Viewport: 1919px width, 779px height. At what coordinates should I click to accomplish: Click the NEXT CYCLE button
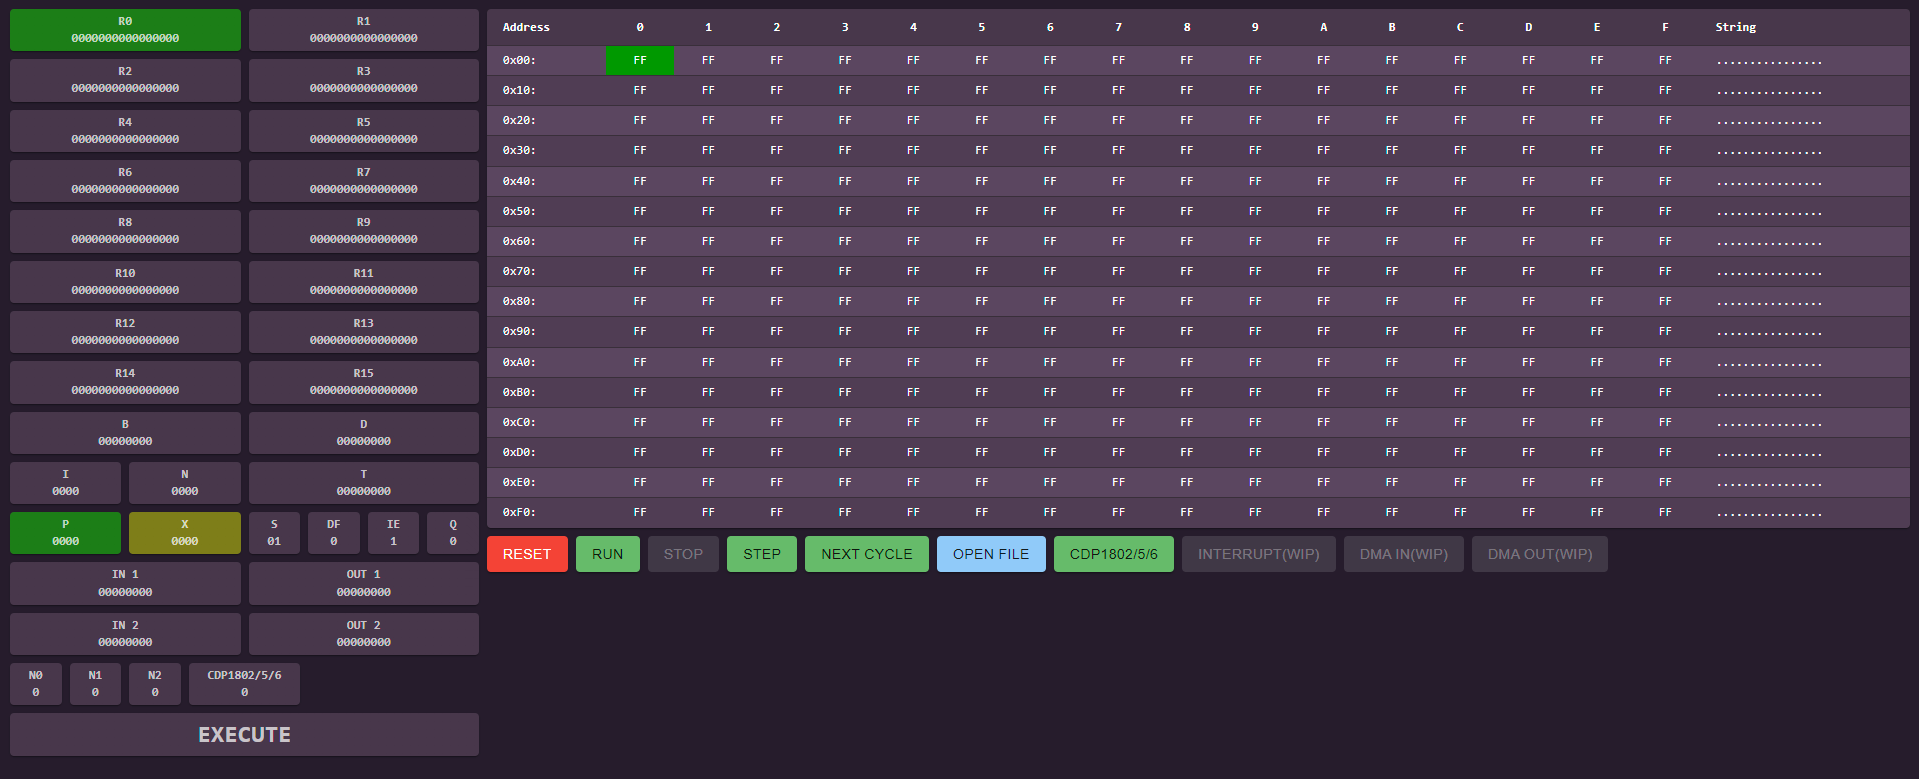pyautogui.click(x=866, y=554)
